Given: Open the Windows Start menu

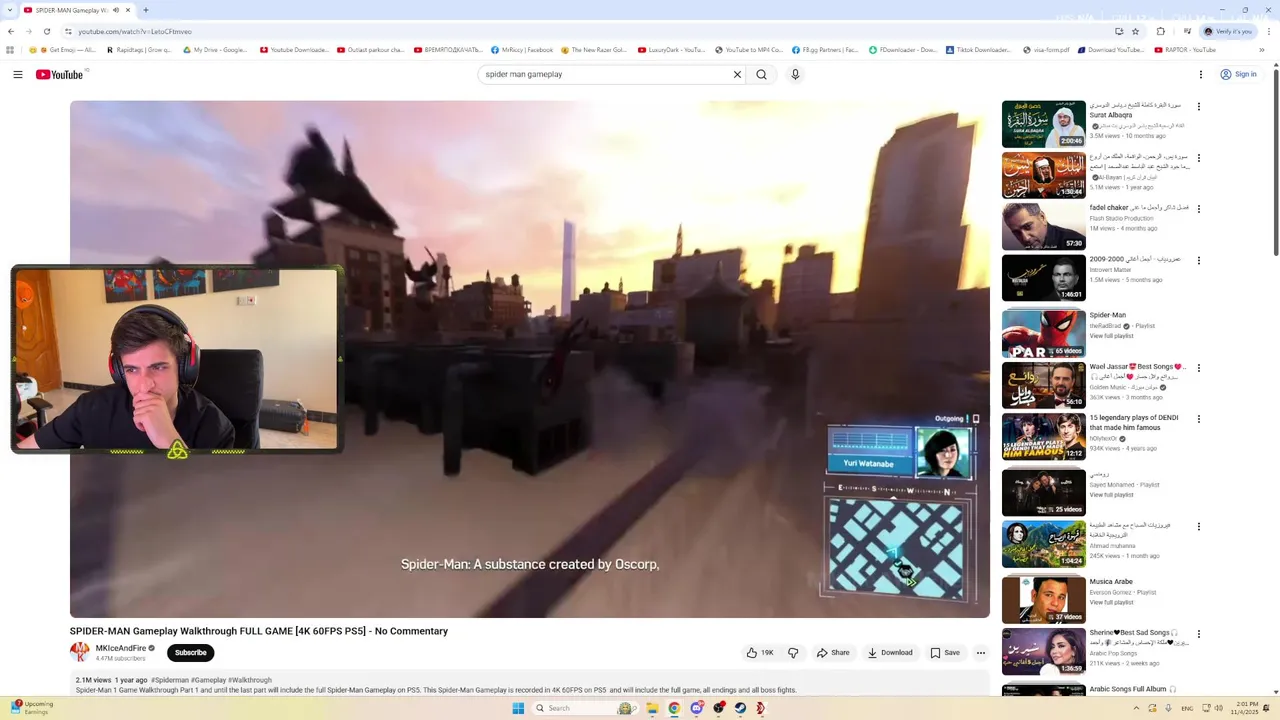Looking at the screenshot, I should 518,708.
